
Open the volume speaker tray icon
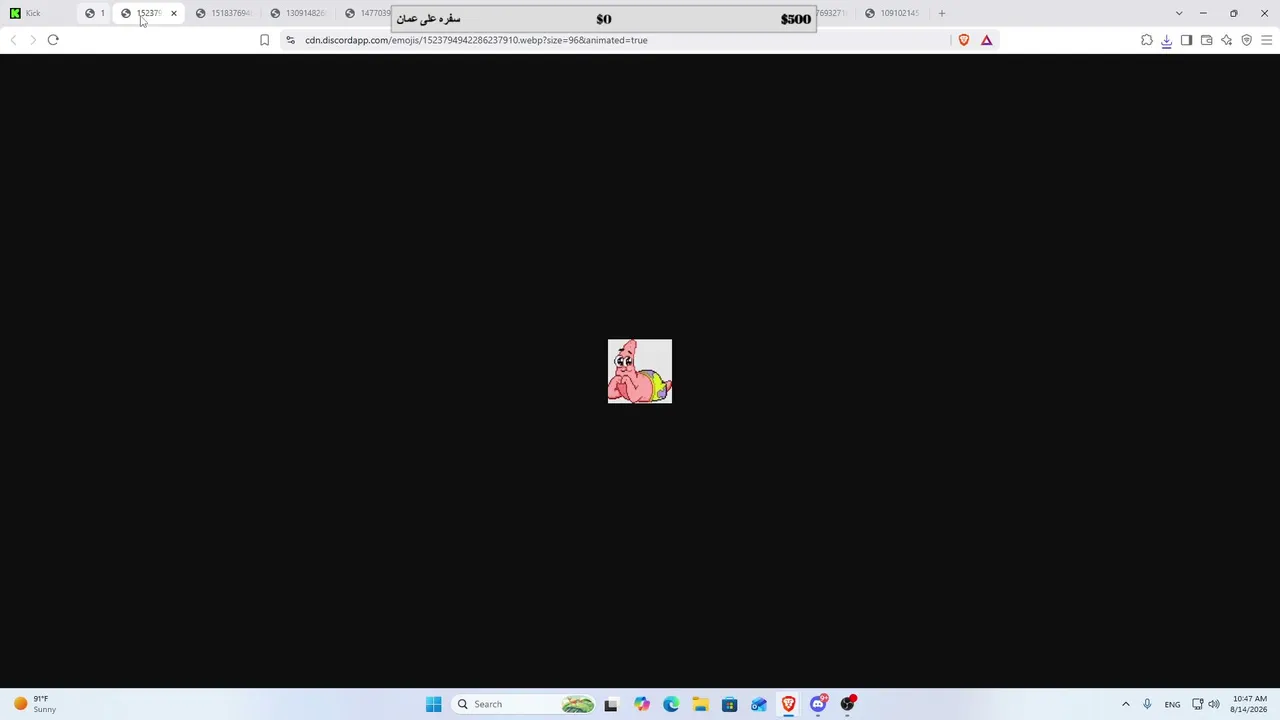1214,704
